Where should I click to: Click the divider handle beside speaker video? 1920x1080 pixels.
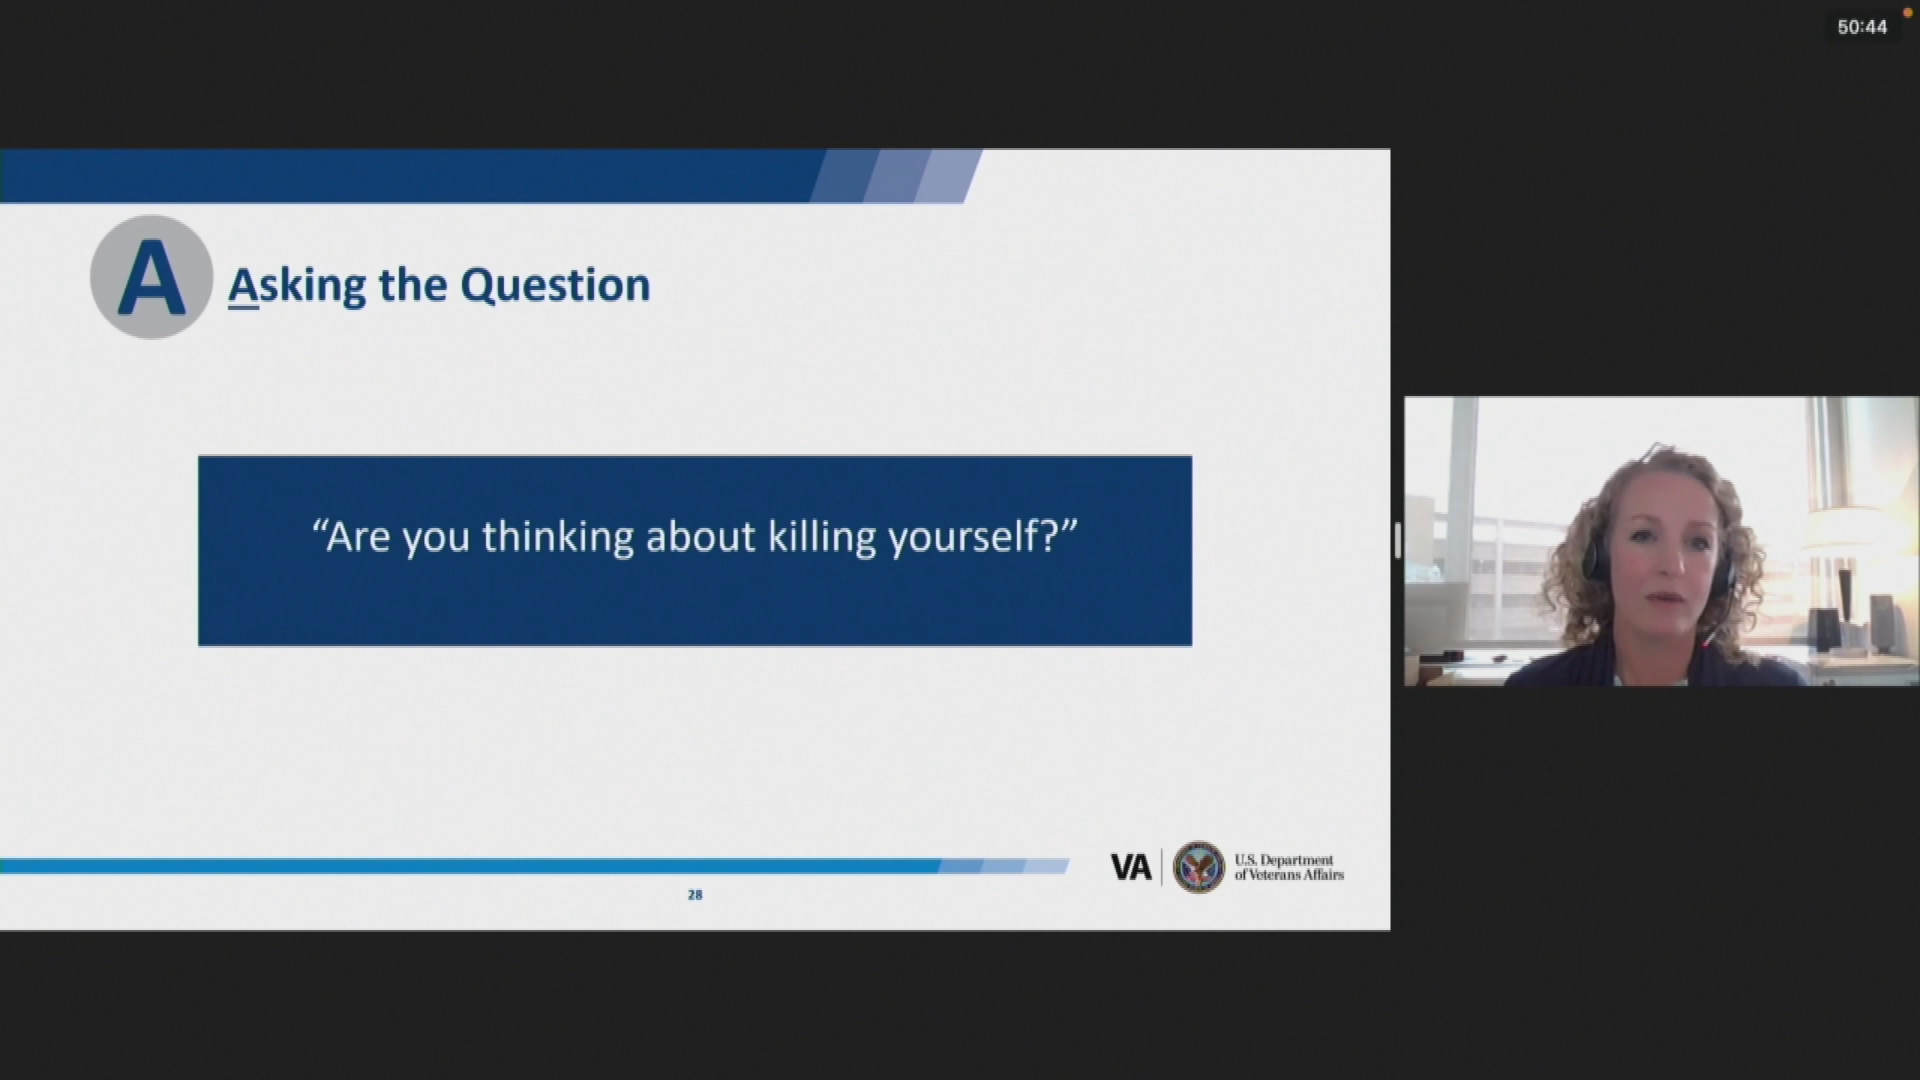(x=1397, y=541)
